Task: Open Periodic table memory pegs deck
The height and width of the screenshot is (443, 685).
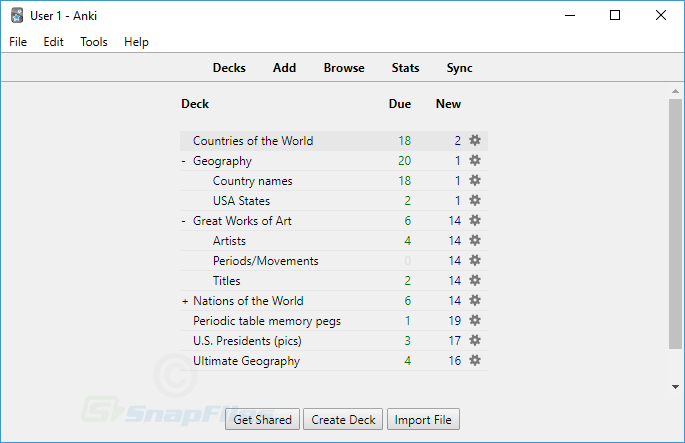Action: (x=267, y=321)
